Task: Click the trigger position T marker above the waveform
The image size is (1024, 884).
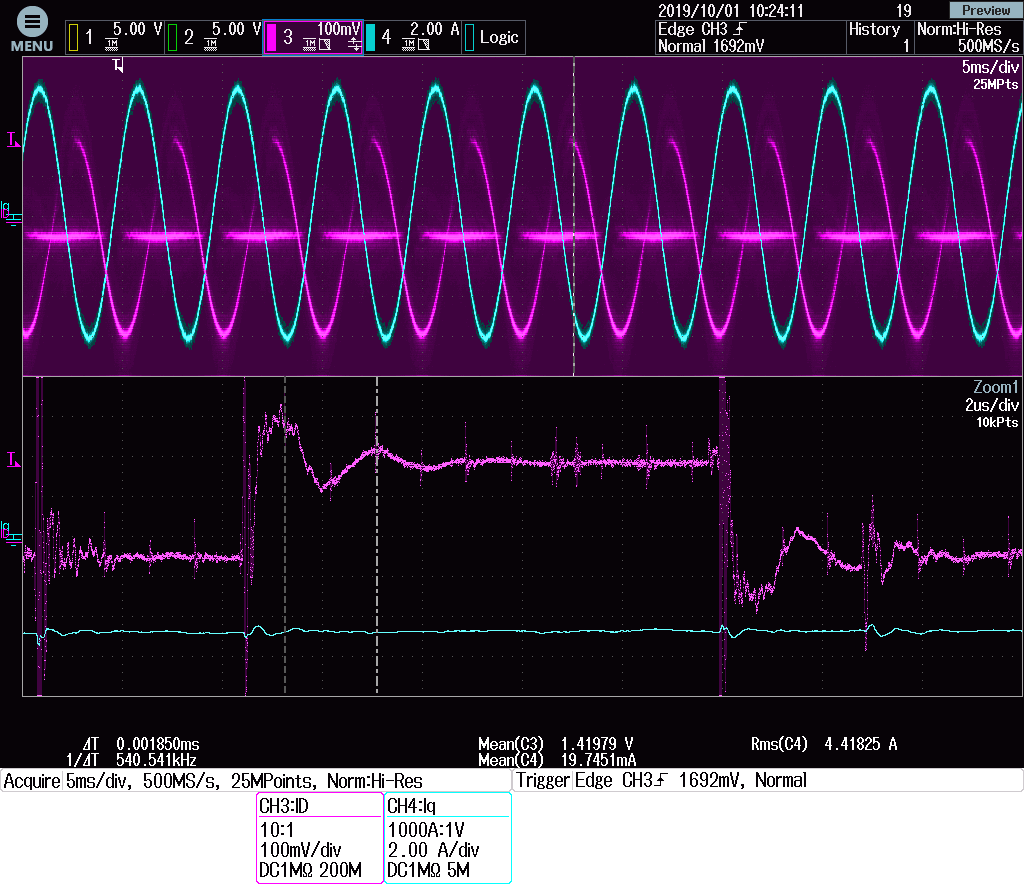Action: (x=118, y=64)
